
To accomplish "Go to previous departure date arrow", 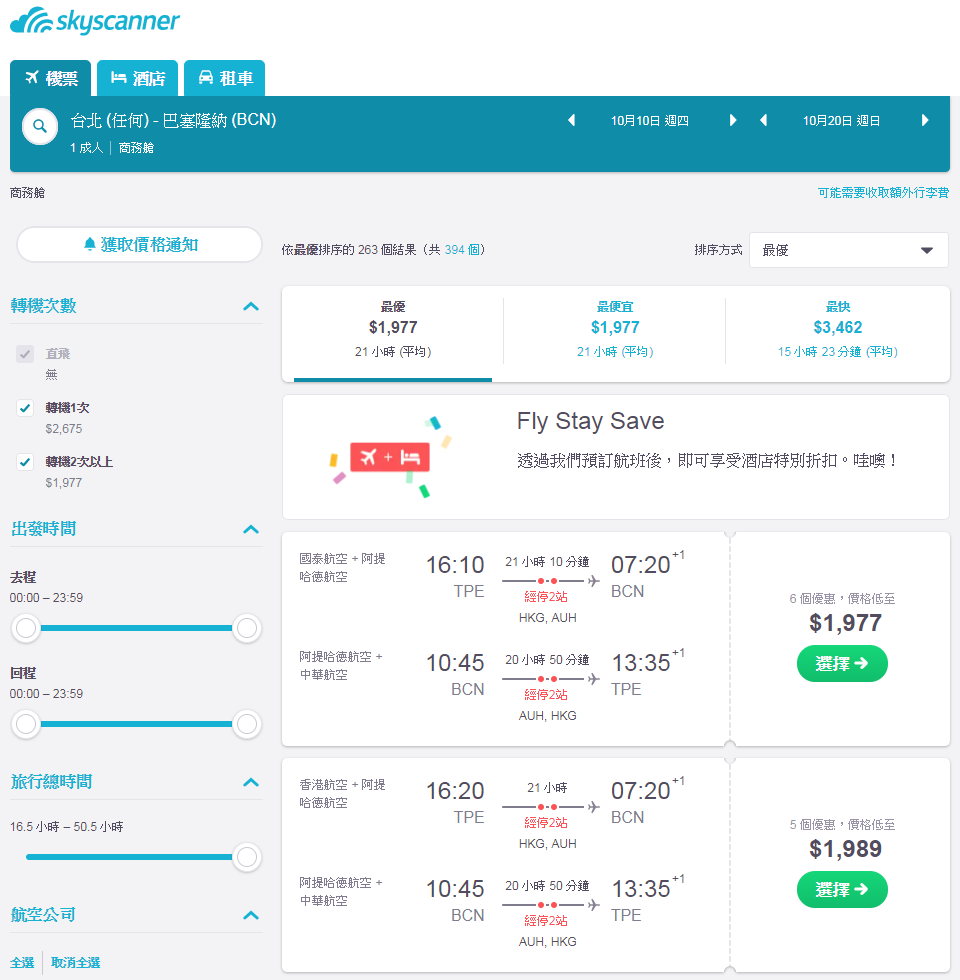I will pos(571,121).
